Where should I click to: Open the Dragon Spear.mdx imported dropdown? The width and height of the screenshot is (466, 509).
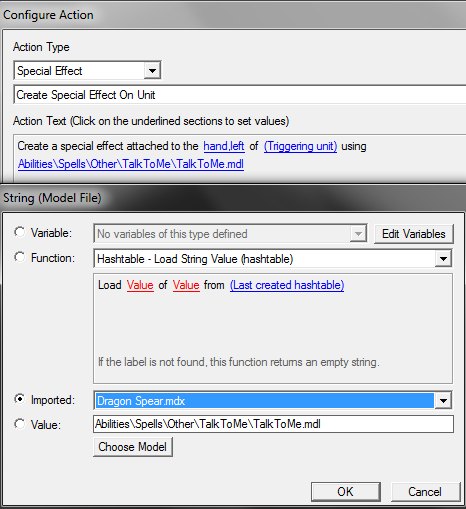[x=443, y=401]
